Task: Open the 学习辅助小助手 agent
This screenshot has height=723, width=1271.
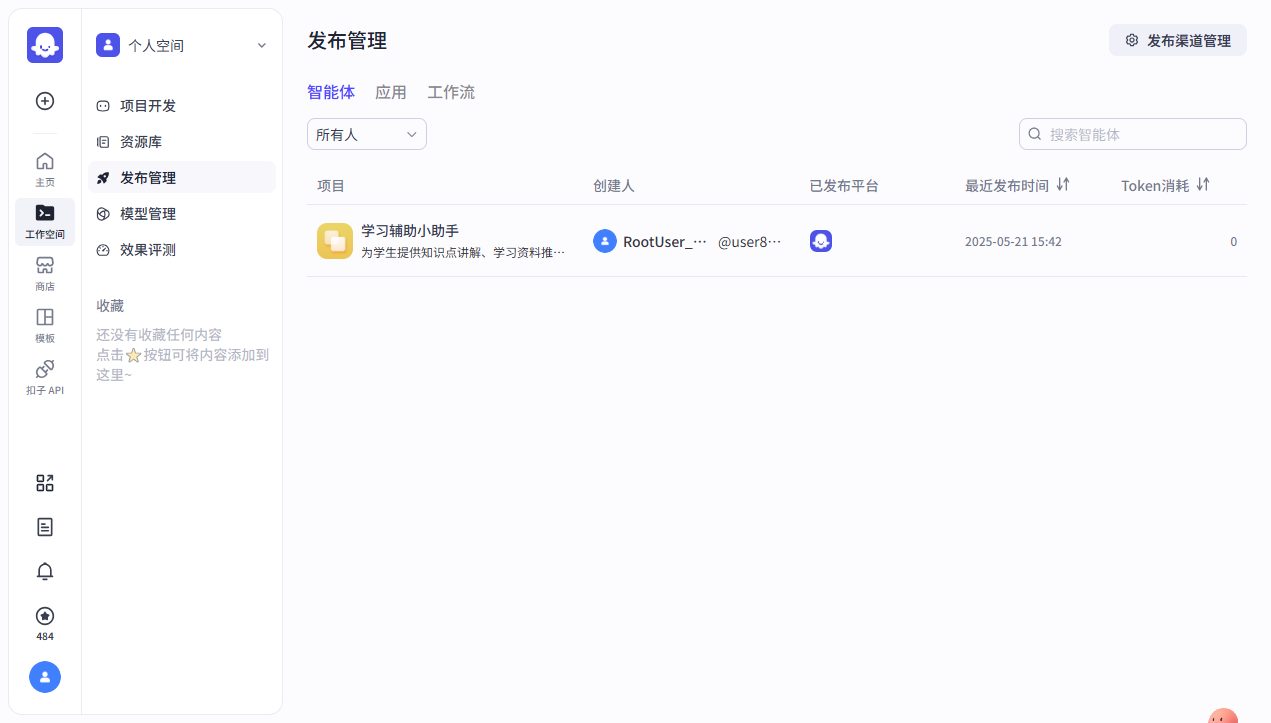Action: (409, 230)
